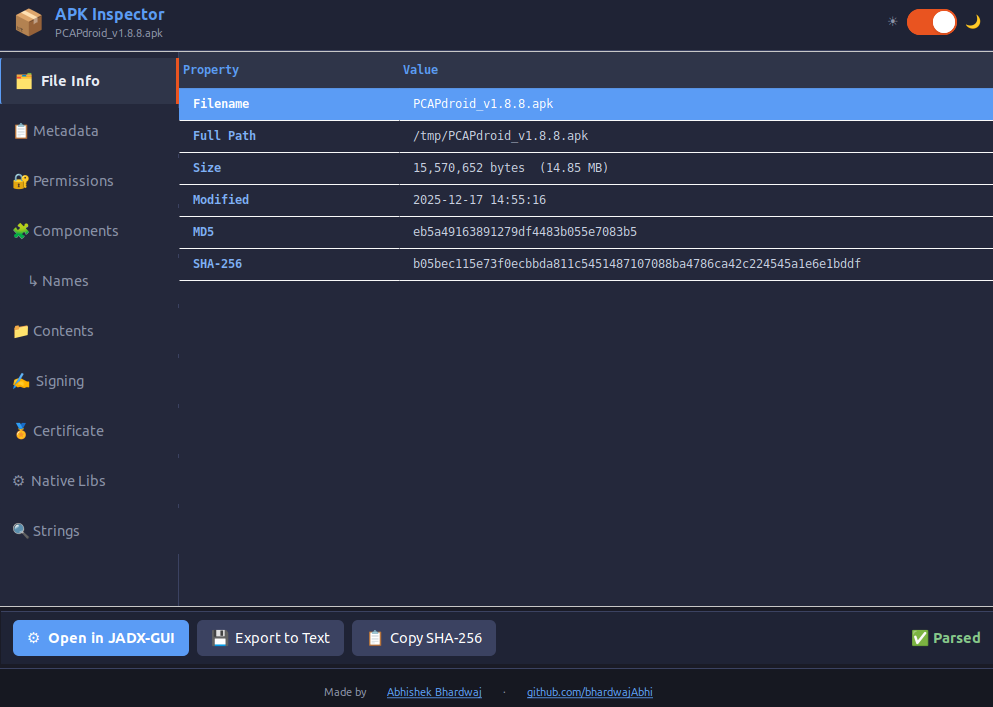Go to the Permissions tab
The width and height of the screenshot is (993, 707).
[x=89, y=181]
